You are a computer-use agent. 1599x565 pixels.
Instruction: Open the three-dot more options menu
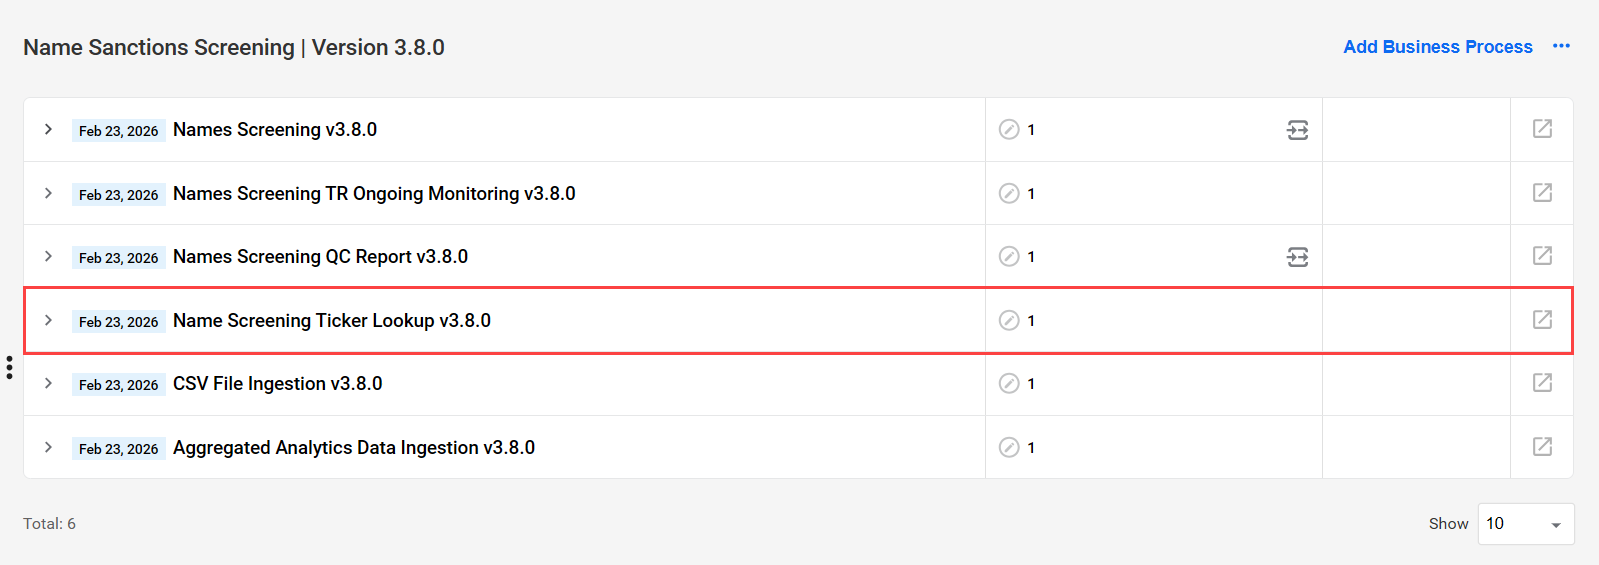(x=1561, y=46)
